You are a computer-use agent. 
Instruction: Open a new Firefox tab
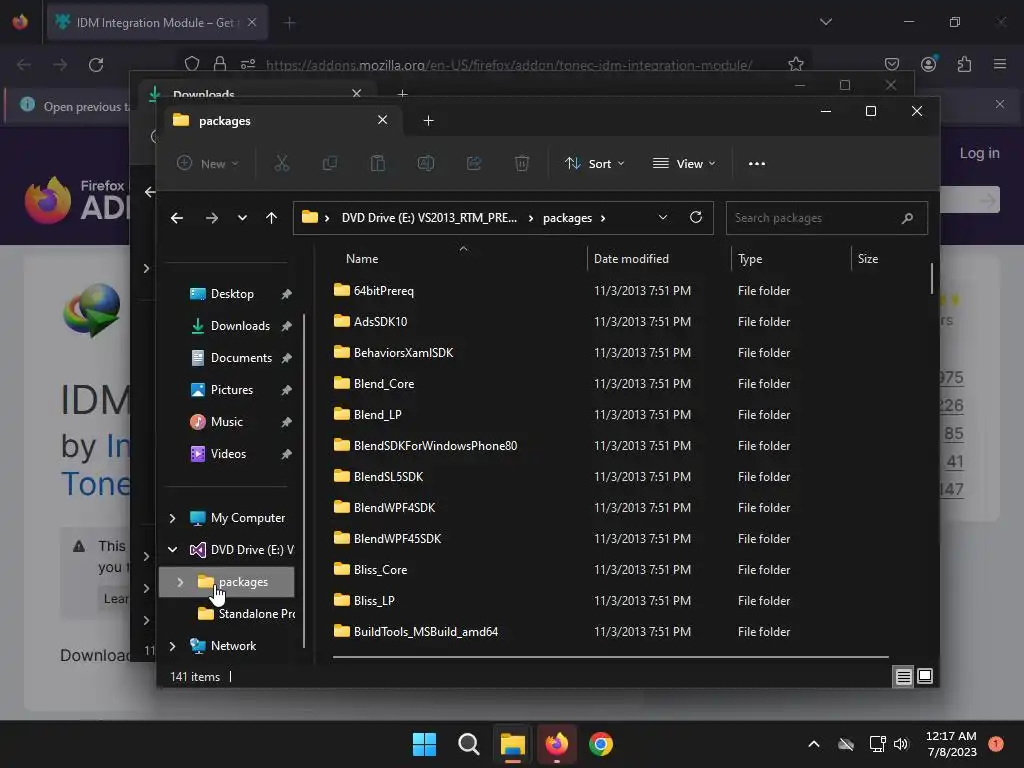[x=289, y=23]
